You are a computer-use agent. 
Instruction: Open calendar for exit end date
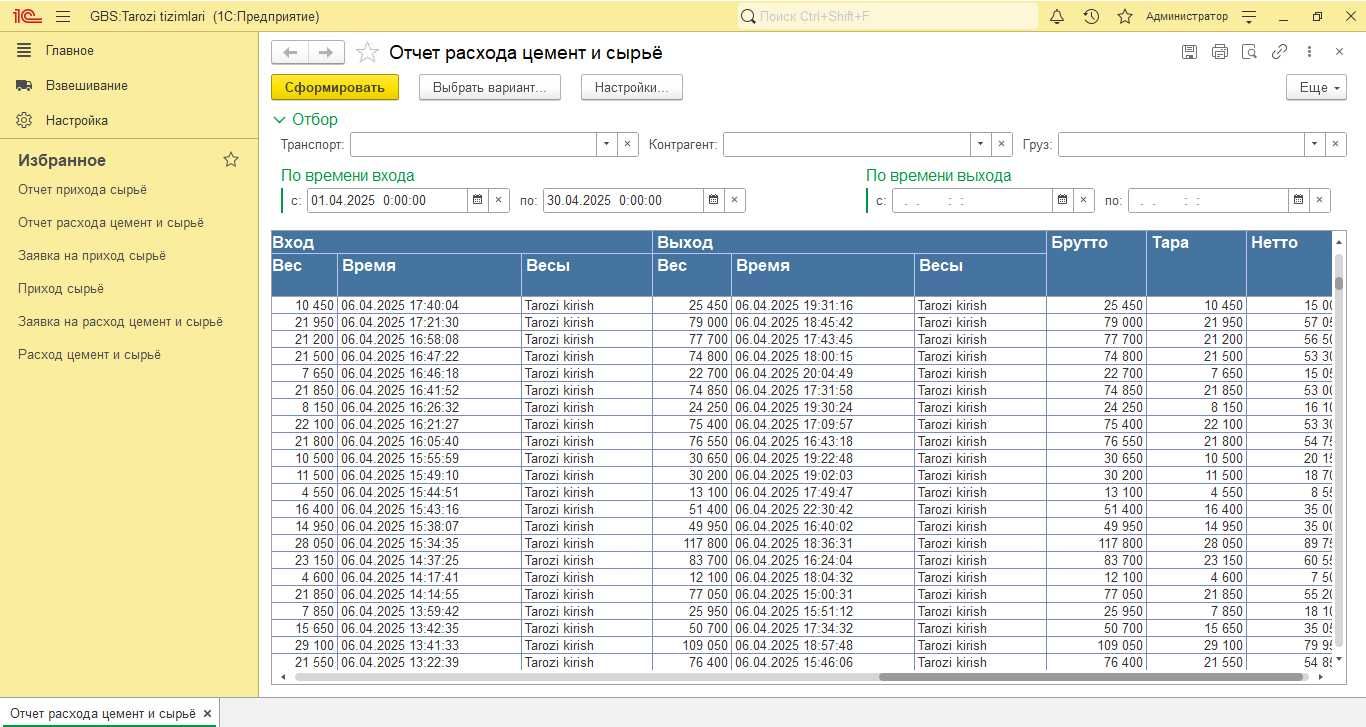pyautogui.click(x=1298, y=200)
